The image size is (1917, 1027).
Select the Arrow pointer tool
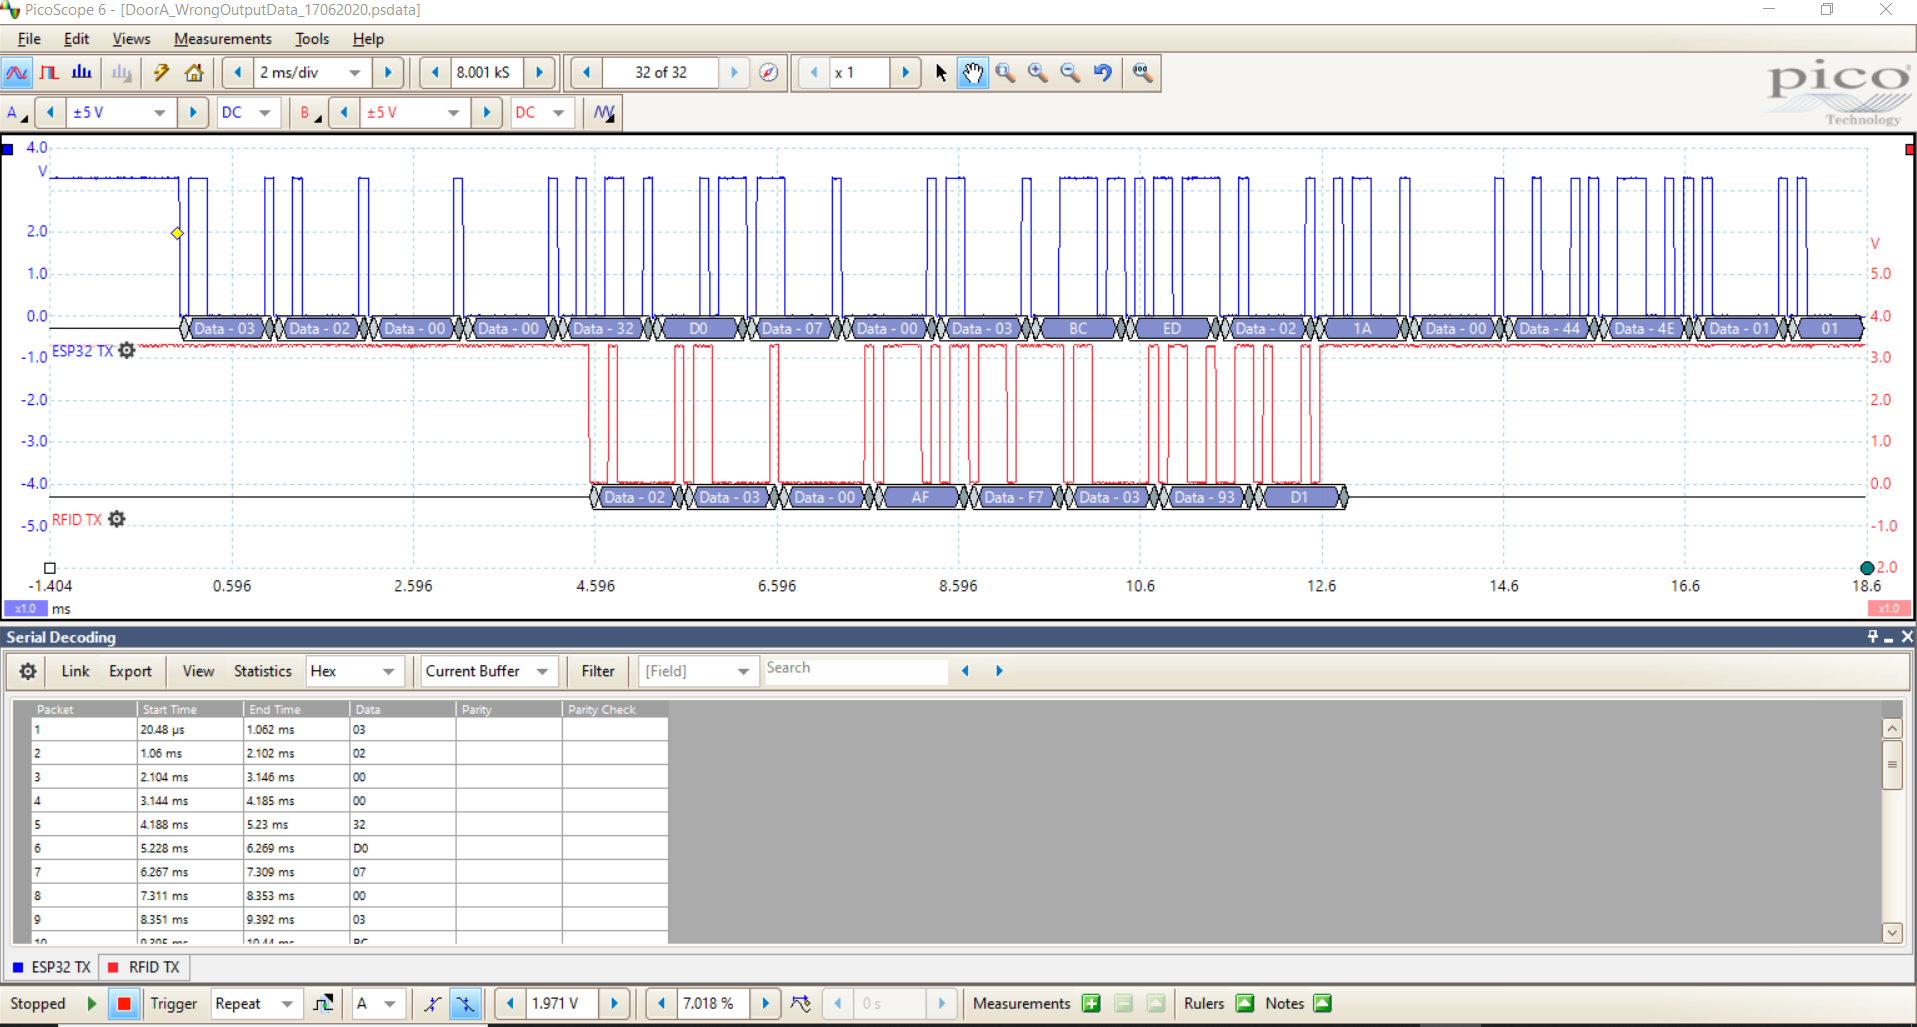pyautogui.click(x=941, y=73)
